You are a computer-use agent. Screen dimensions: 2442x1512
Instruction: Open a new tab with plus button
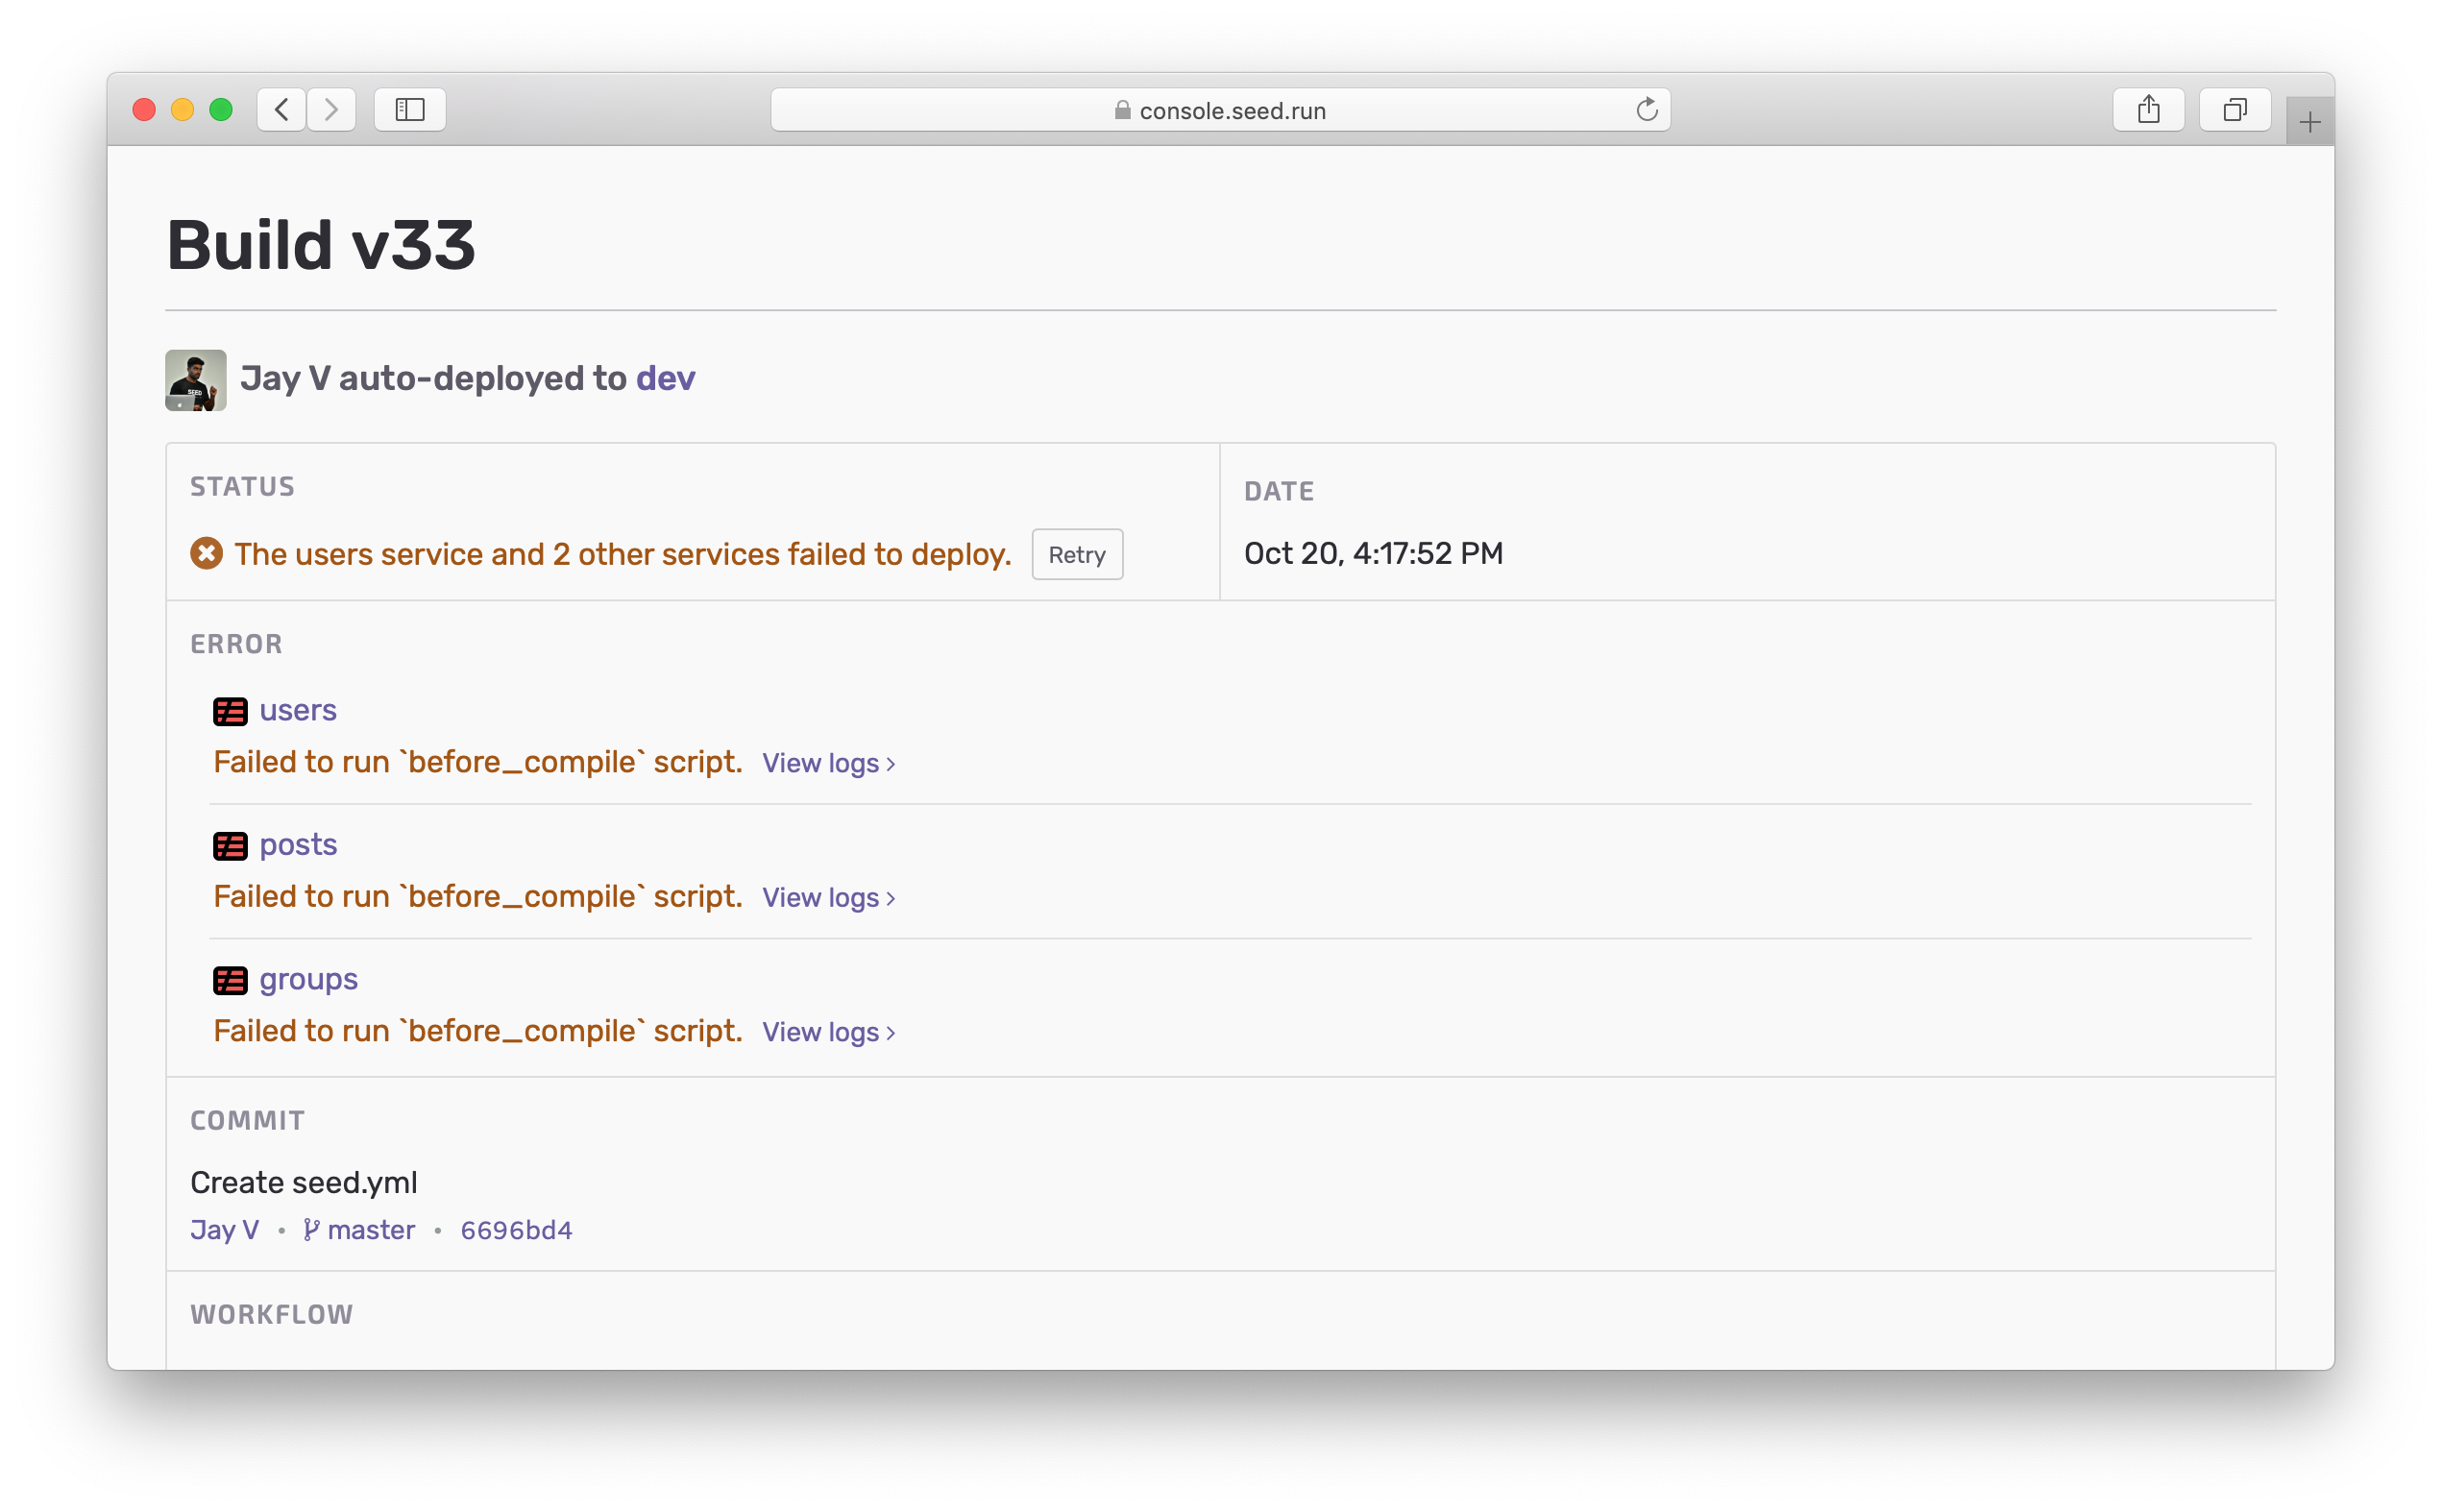[x=2309, y=123]
